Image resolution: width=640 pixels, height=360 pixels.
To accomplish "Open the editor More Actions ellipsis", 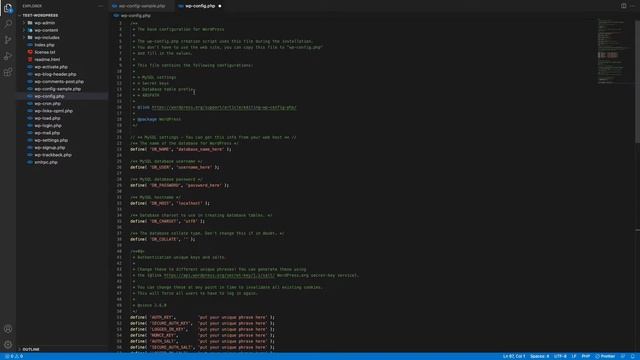I will 633,6.
